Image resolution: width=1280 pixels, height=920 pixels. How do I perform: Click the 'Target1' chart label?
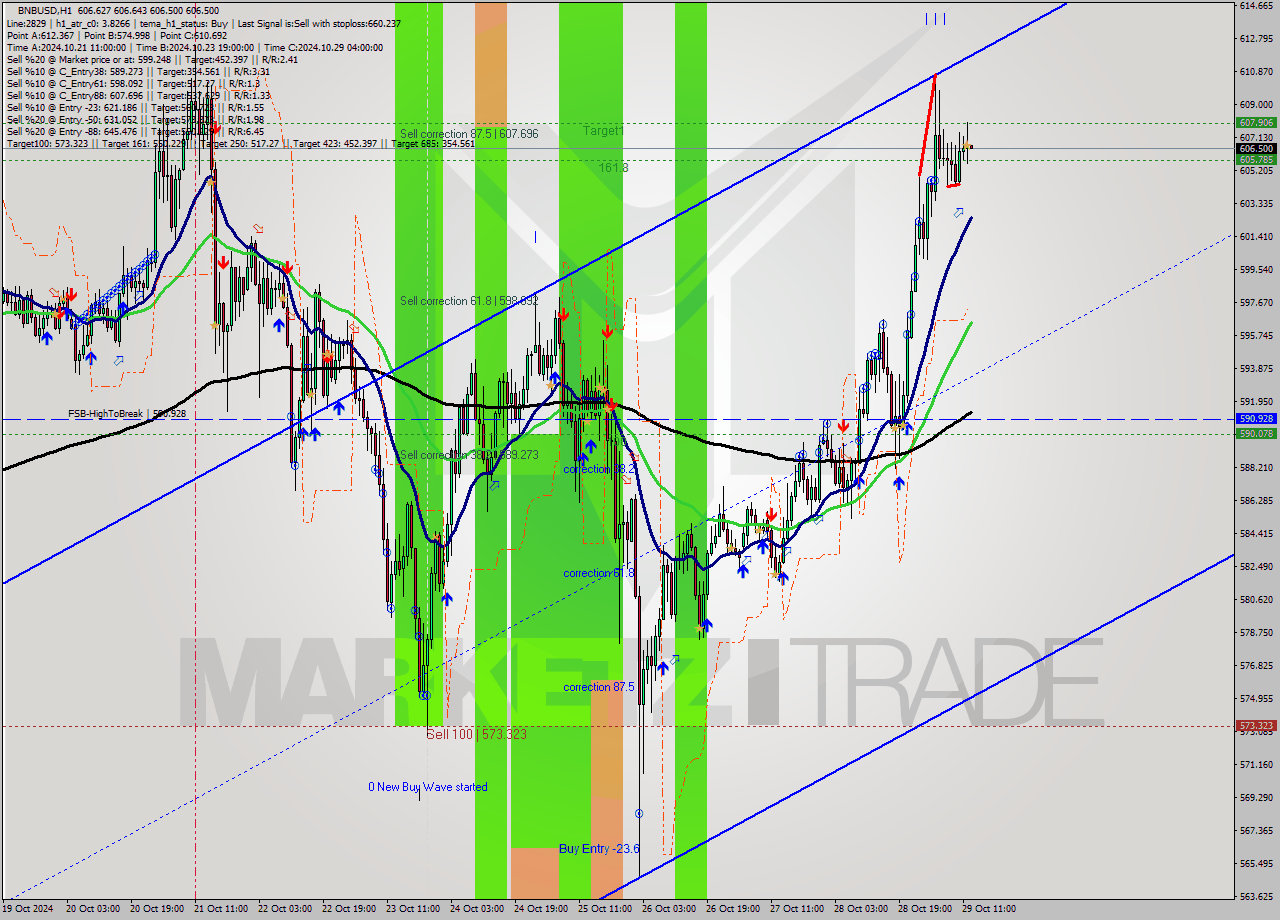604,131
